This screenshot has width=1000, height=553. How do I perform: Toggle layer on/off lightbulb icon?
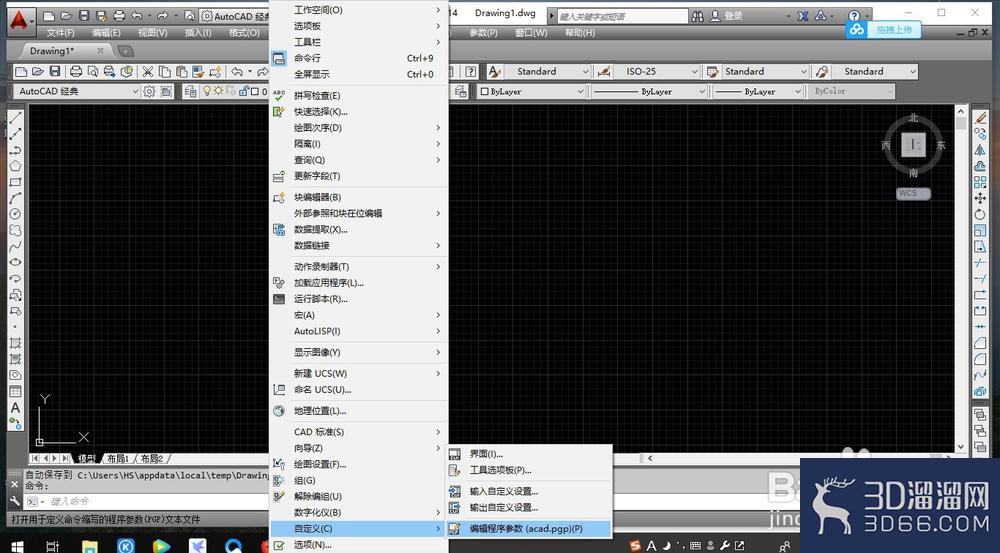pos(207,91)
